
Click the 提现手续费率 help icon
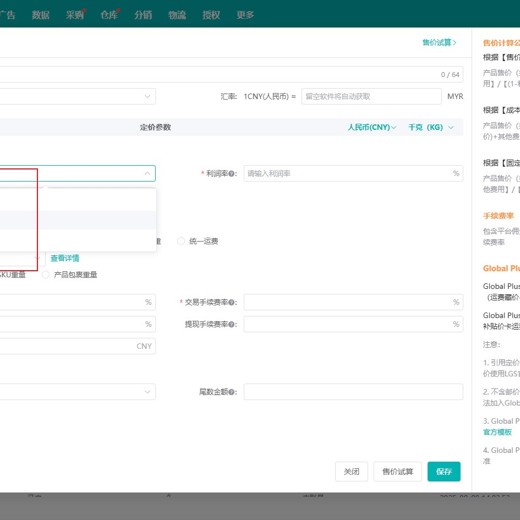pyautogui.click(x=231, y=324)
